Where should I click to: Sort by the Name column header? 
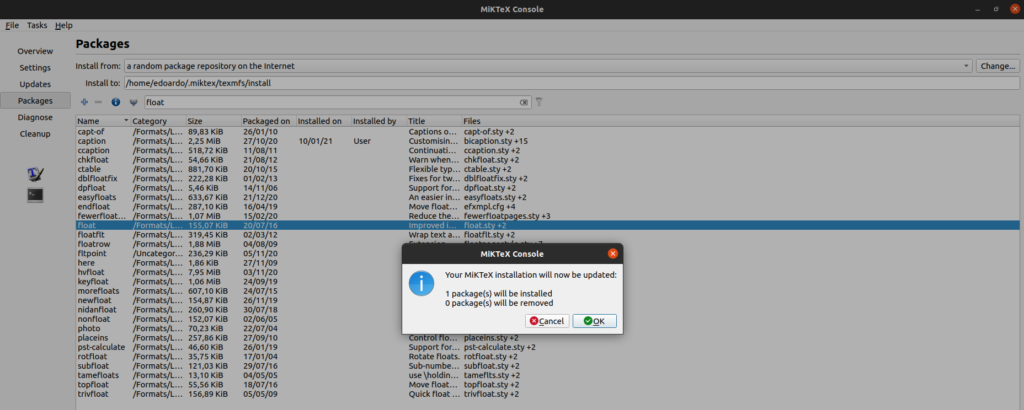[103, 121]
